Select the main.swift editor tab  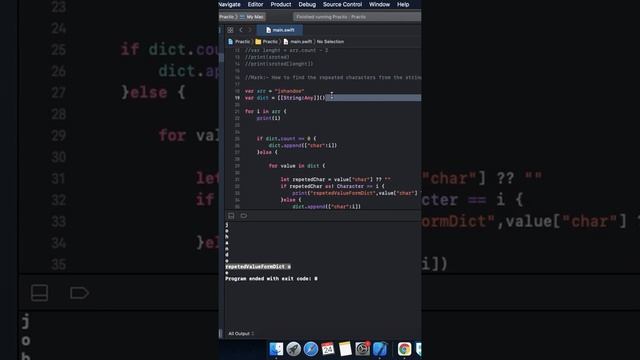(280, 30)
